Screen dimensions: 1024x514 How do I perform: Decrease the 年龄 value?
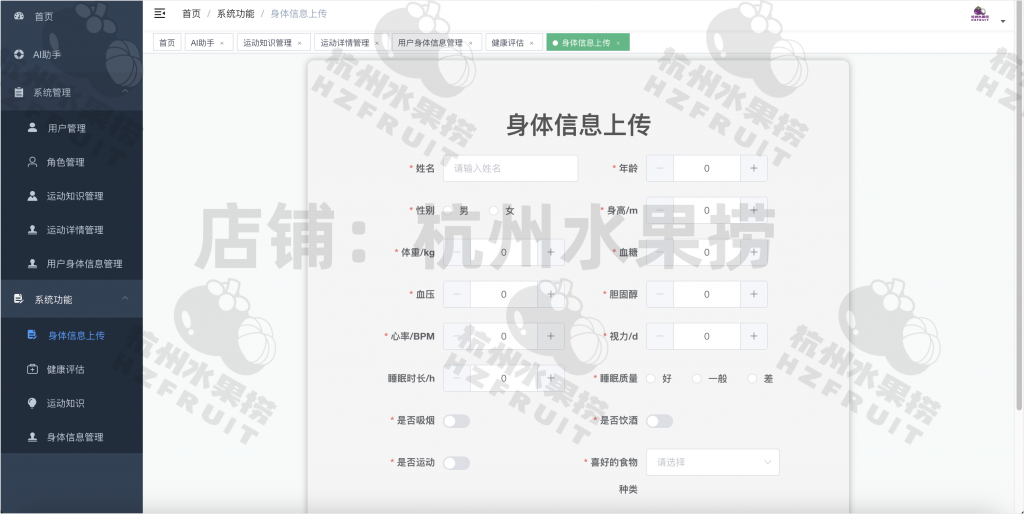(660, 169)
